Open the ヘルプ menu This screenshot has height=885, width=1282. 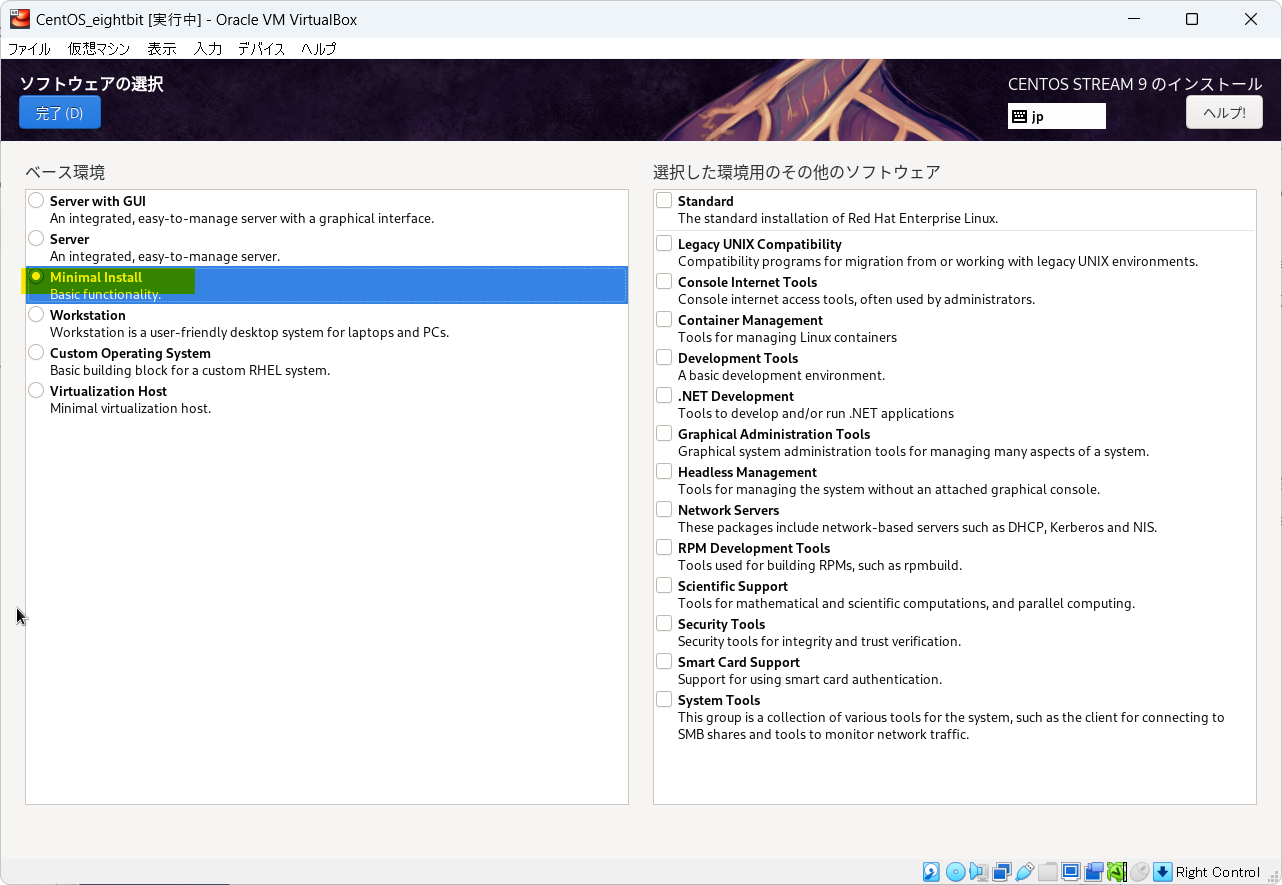[x=319, y=48]
